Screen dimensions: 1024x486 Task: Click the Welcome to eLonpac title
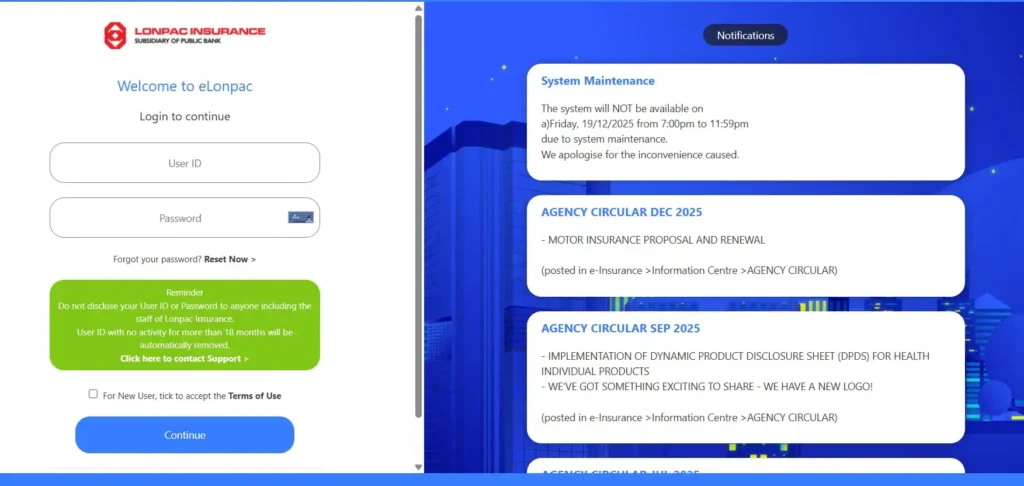click(185, 86)
